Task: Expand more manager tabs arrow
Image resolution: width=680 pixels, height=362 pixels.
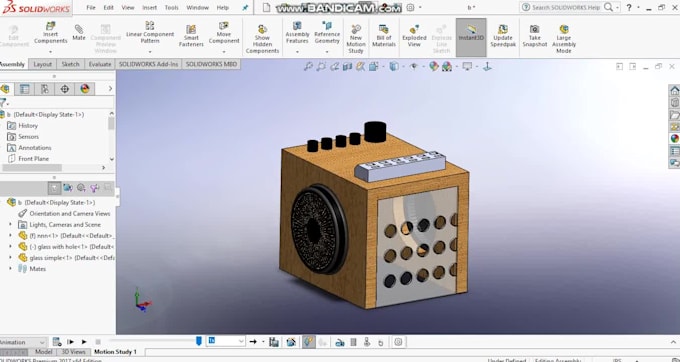Action: tap(110, 88)
